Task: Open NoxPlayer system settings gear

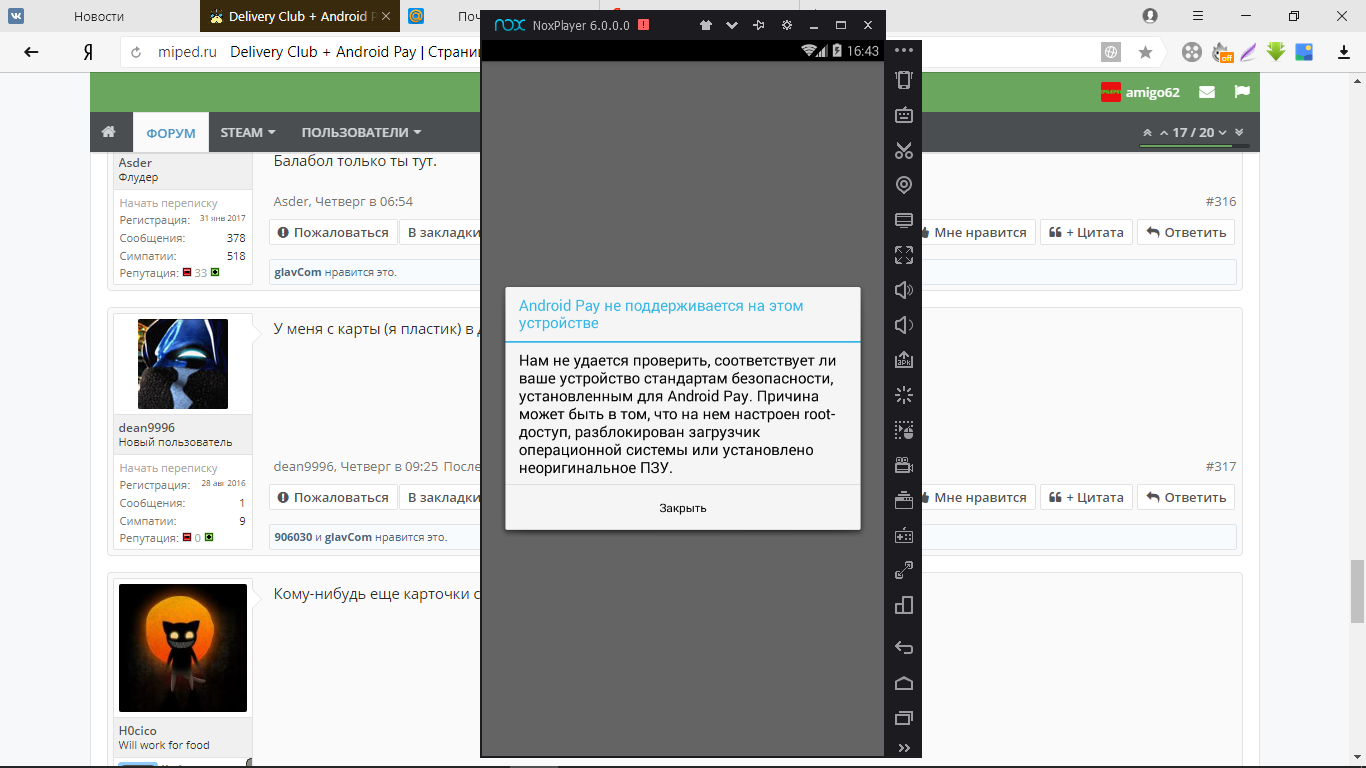Action: [x=787, y=25]
